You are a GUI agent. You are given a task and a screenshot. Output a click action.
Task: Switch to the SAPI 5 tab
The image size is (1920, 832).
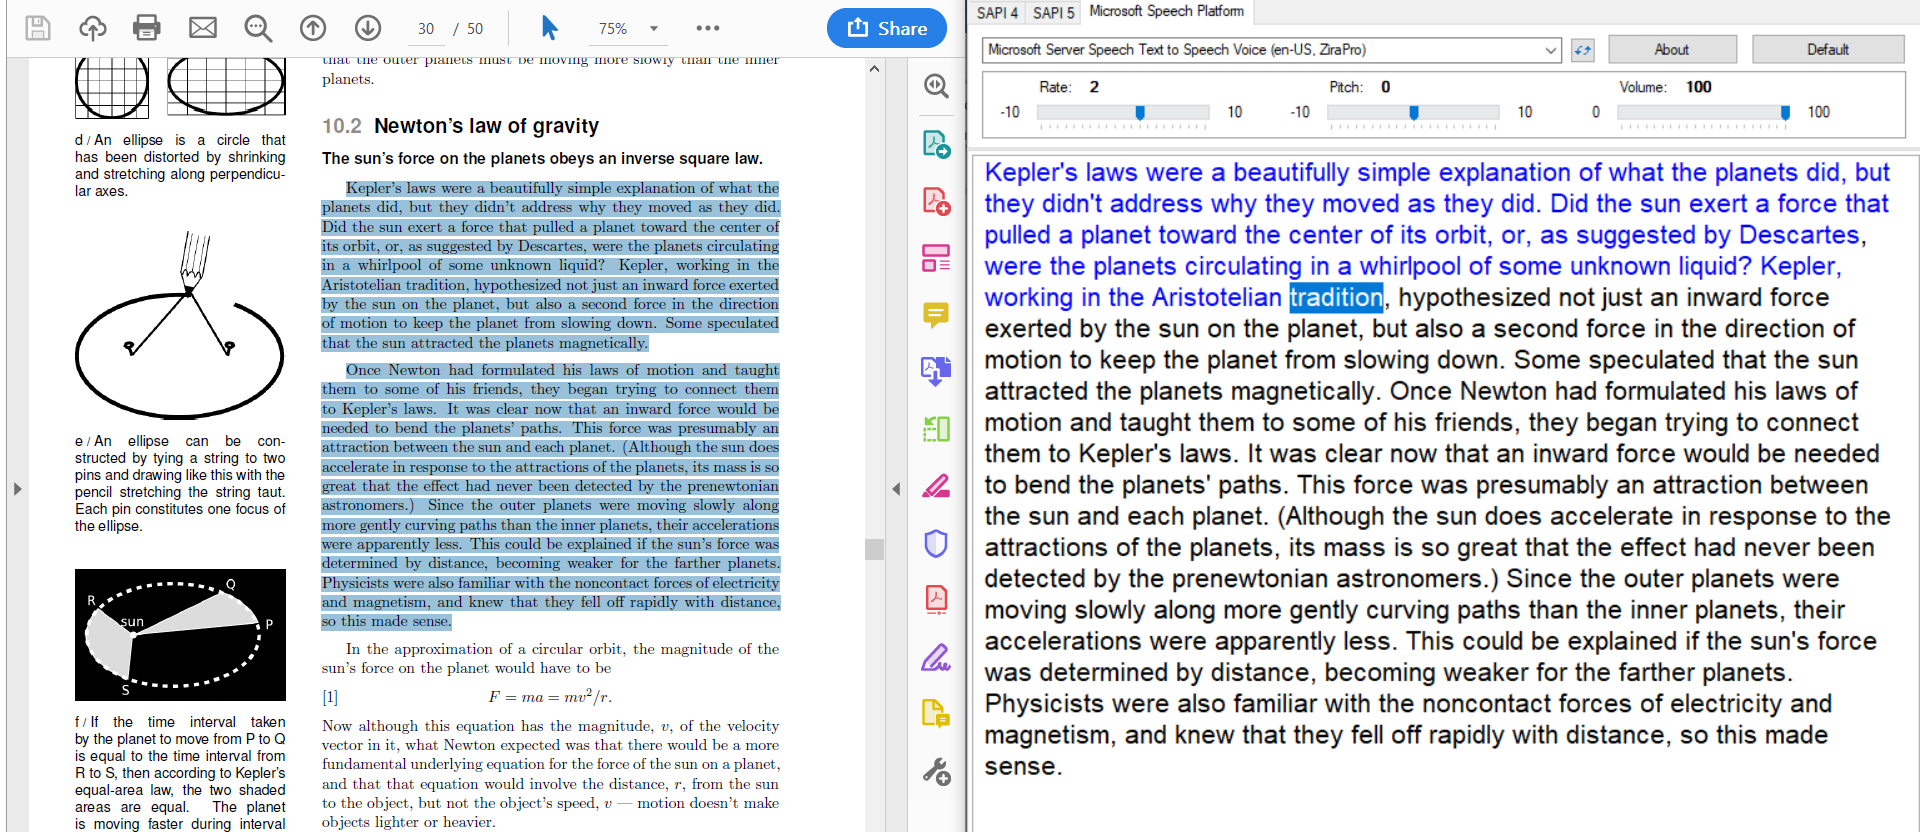pos(1053,12)
